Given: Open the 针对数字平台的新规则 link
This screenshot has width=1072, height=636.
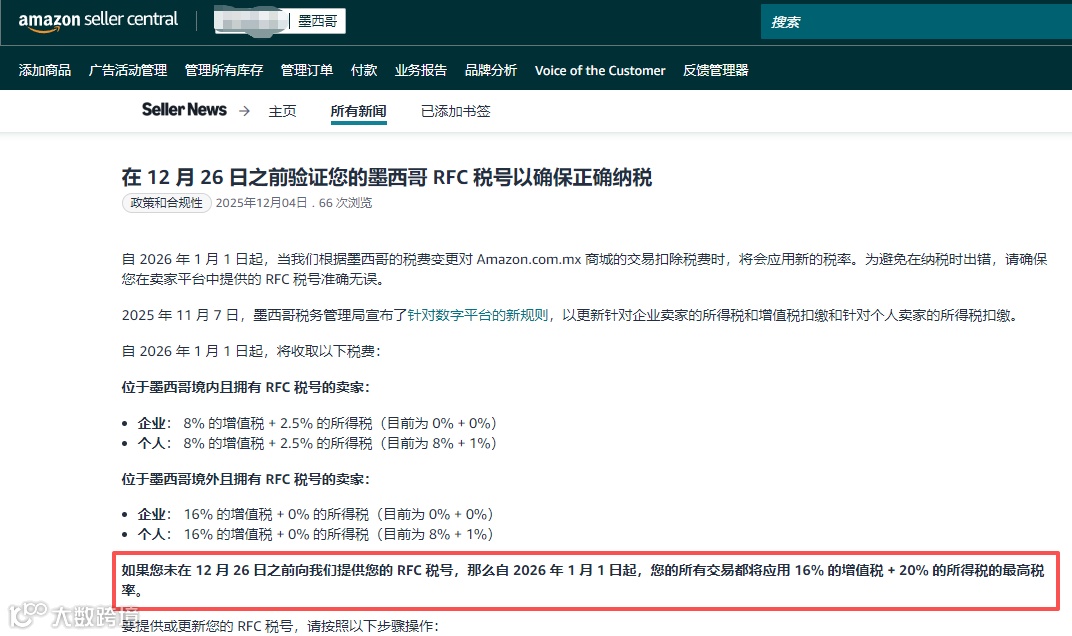Looking at the screenshot, I should (x=478, y=315).
